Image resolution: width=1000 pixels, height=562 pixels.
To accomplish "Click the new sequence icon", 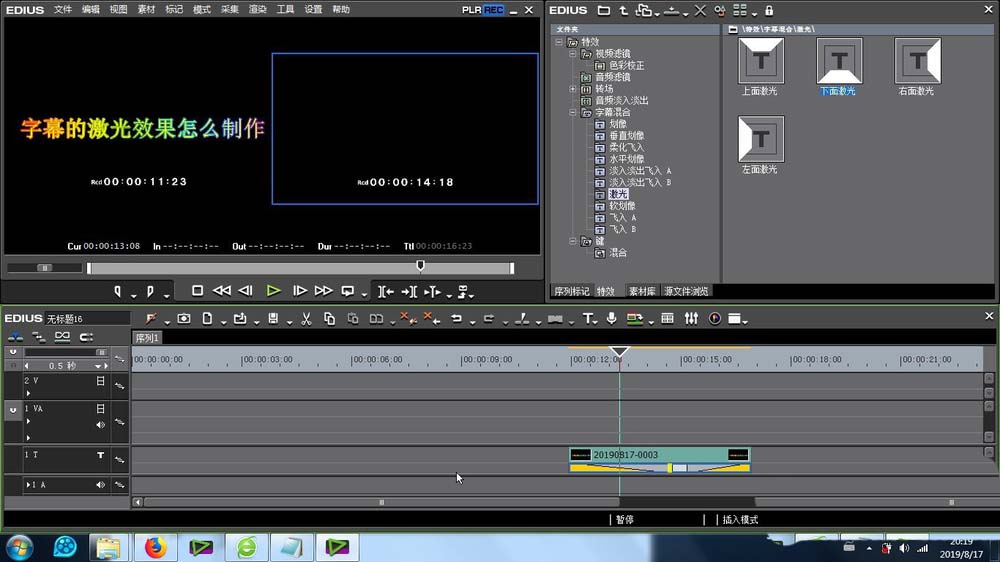I will pos(207,318).
